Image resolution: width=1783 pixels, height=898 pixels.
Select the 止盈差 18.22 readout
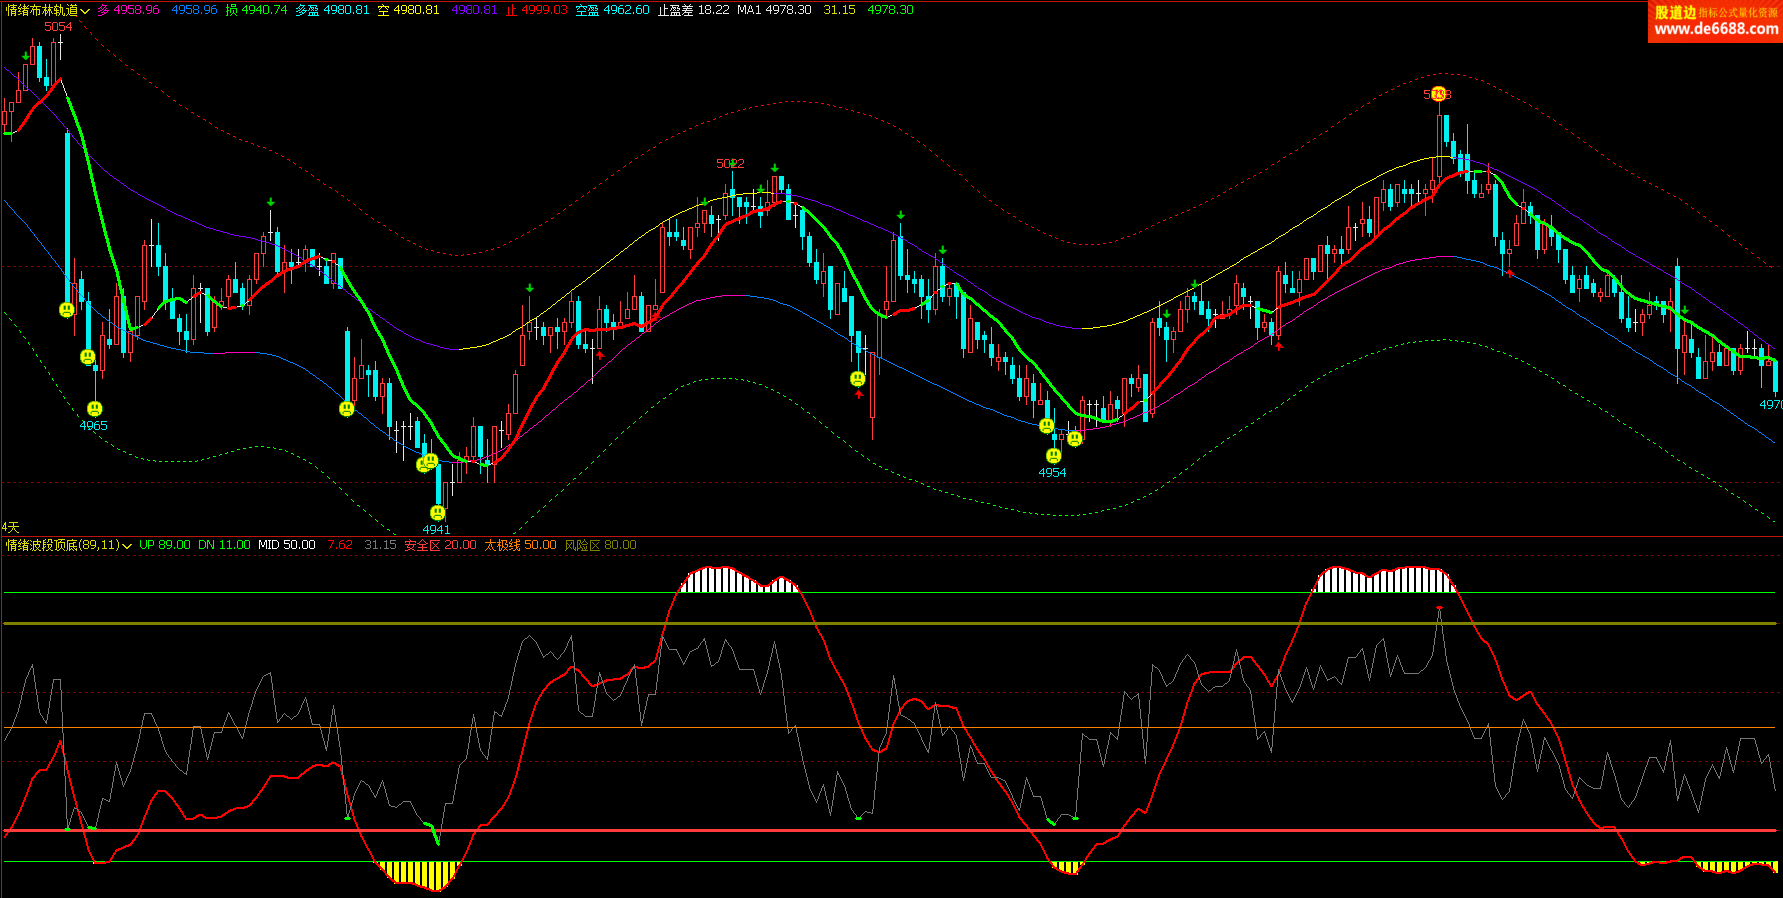tap(693, 10)
